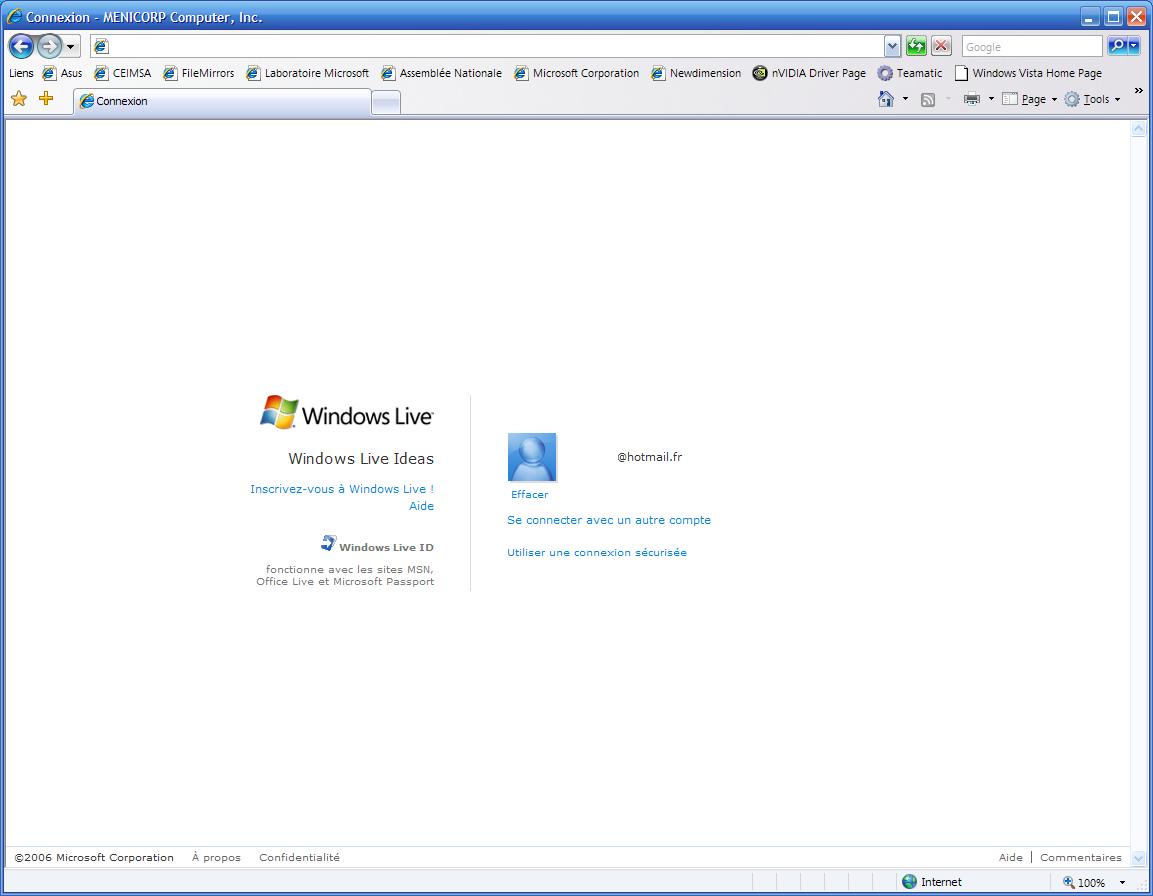Stop loading with the red X icon
1153x896 pixels.
pos(941,46)
